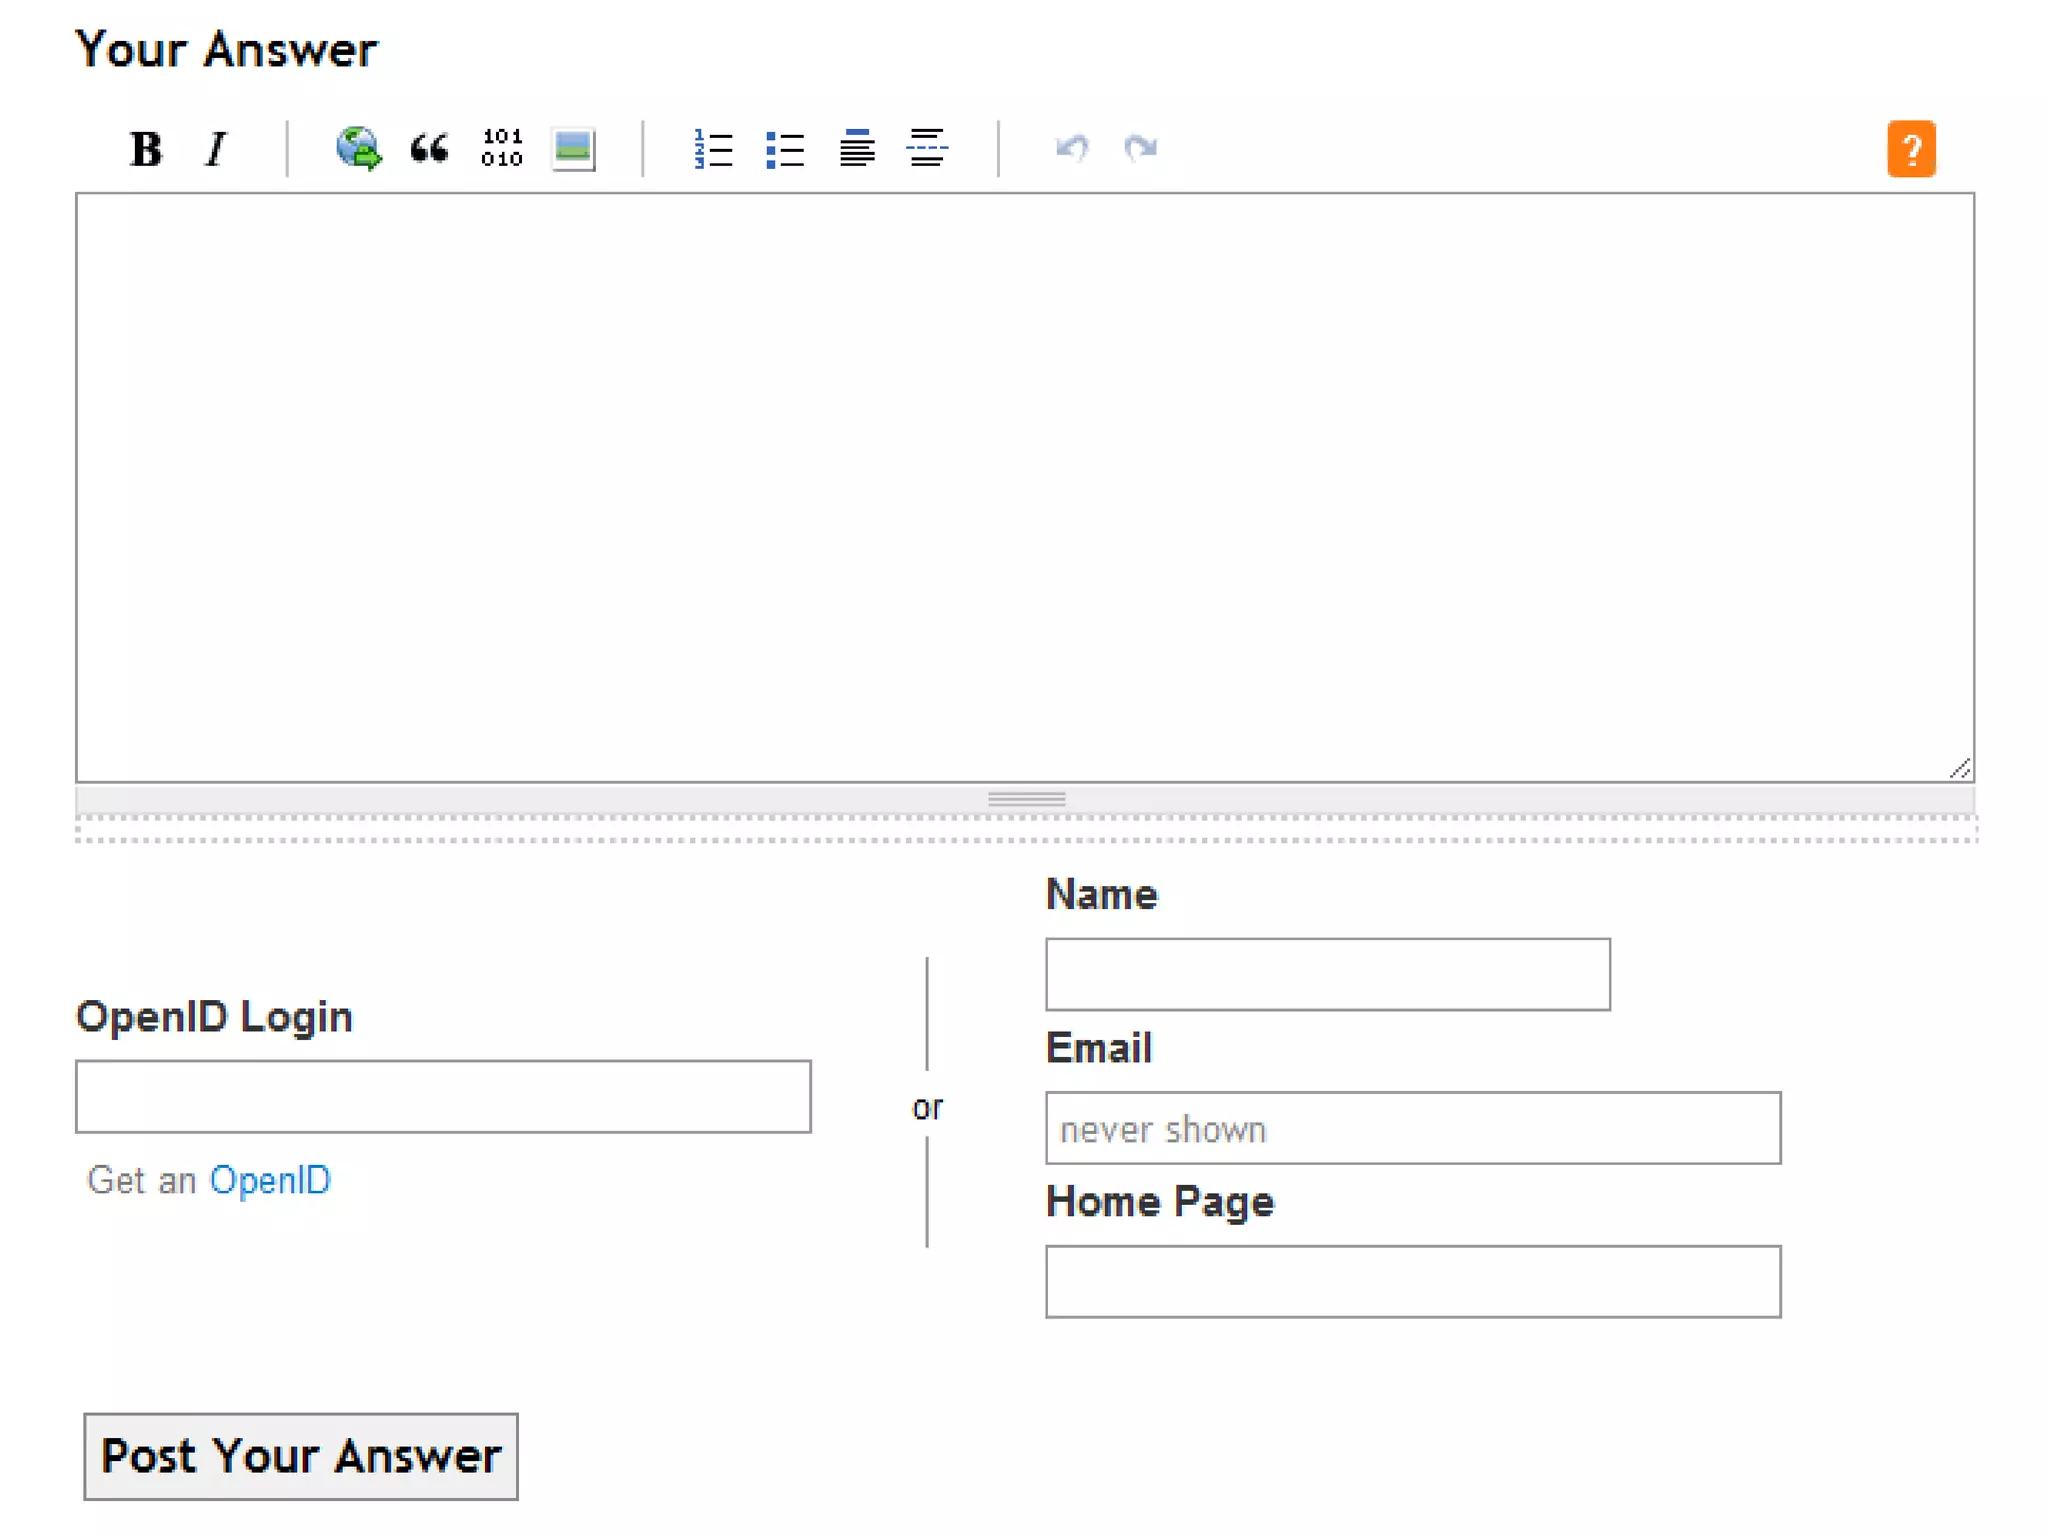This screenshot has height=1536, width=2048.
Task: Toggle bold formatting in the editor
Action: click(x=146, y=149)
